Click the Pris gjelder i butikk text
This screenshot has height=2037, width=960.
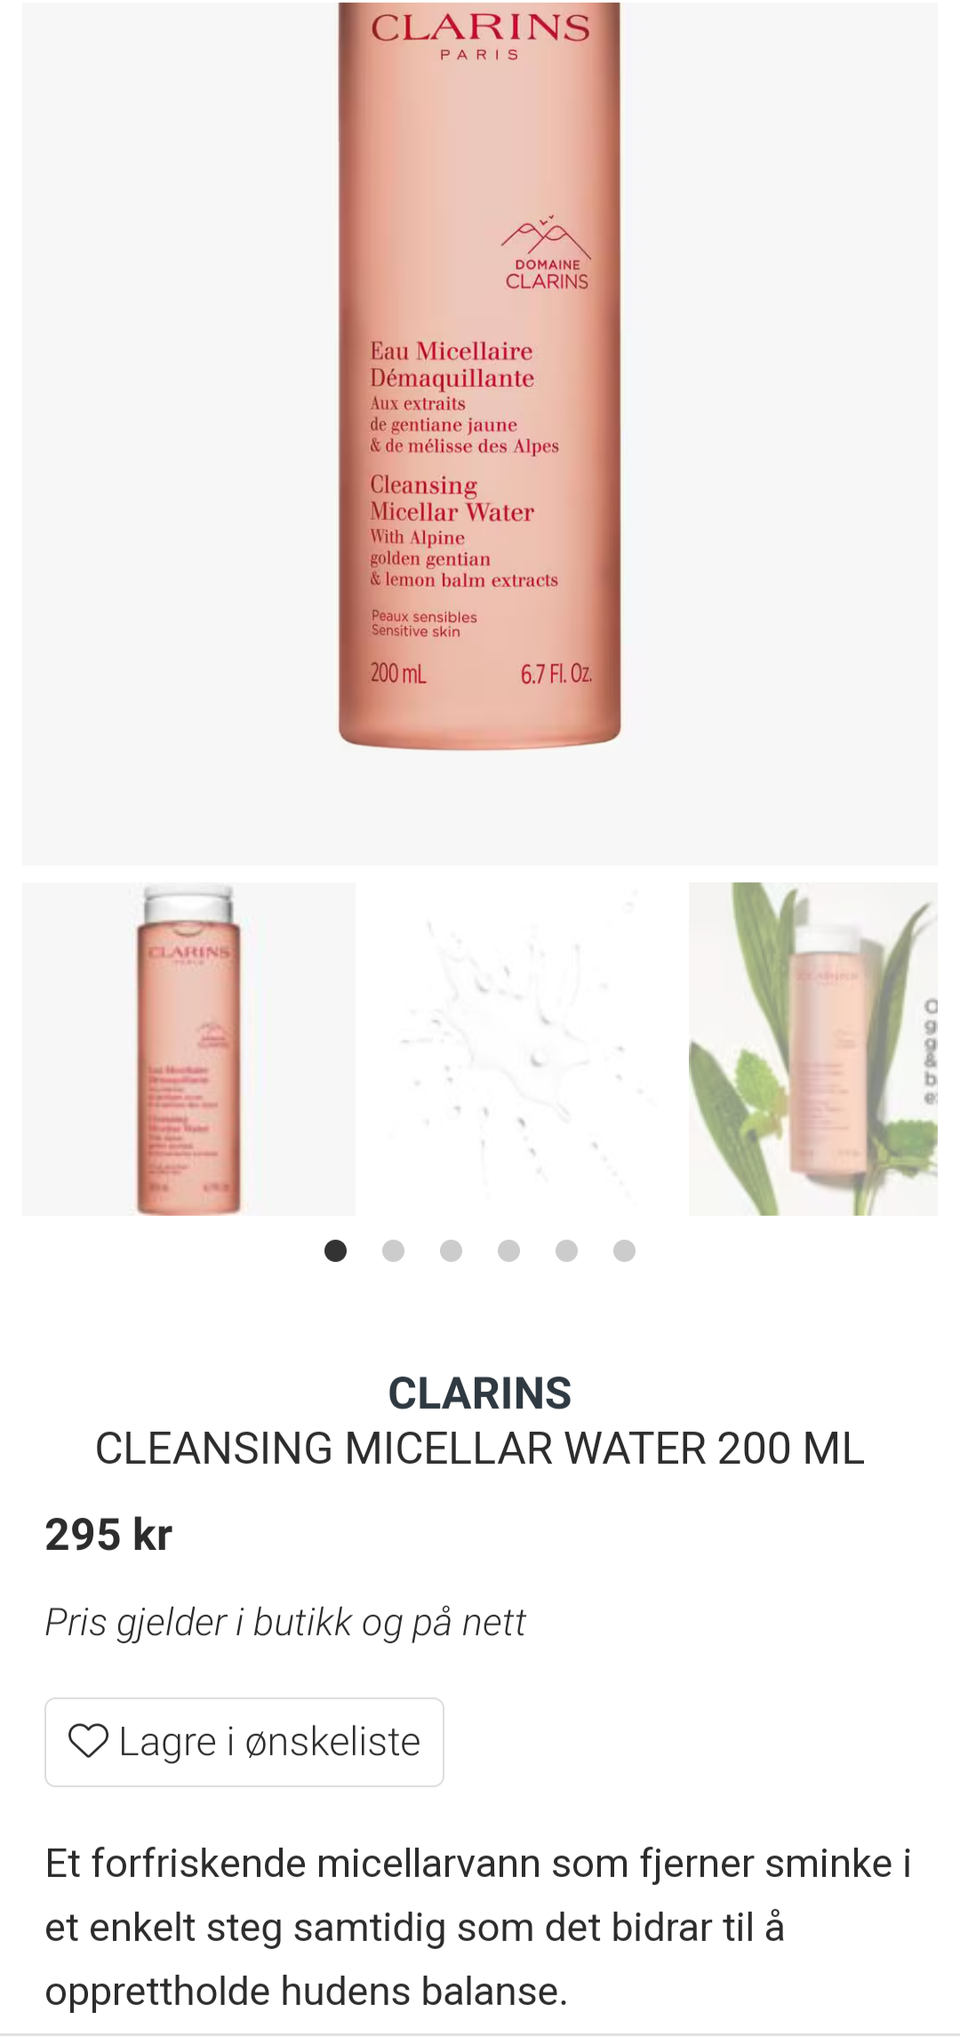(x=285, y=1623)
